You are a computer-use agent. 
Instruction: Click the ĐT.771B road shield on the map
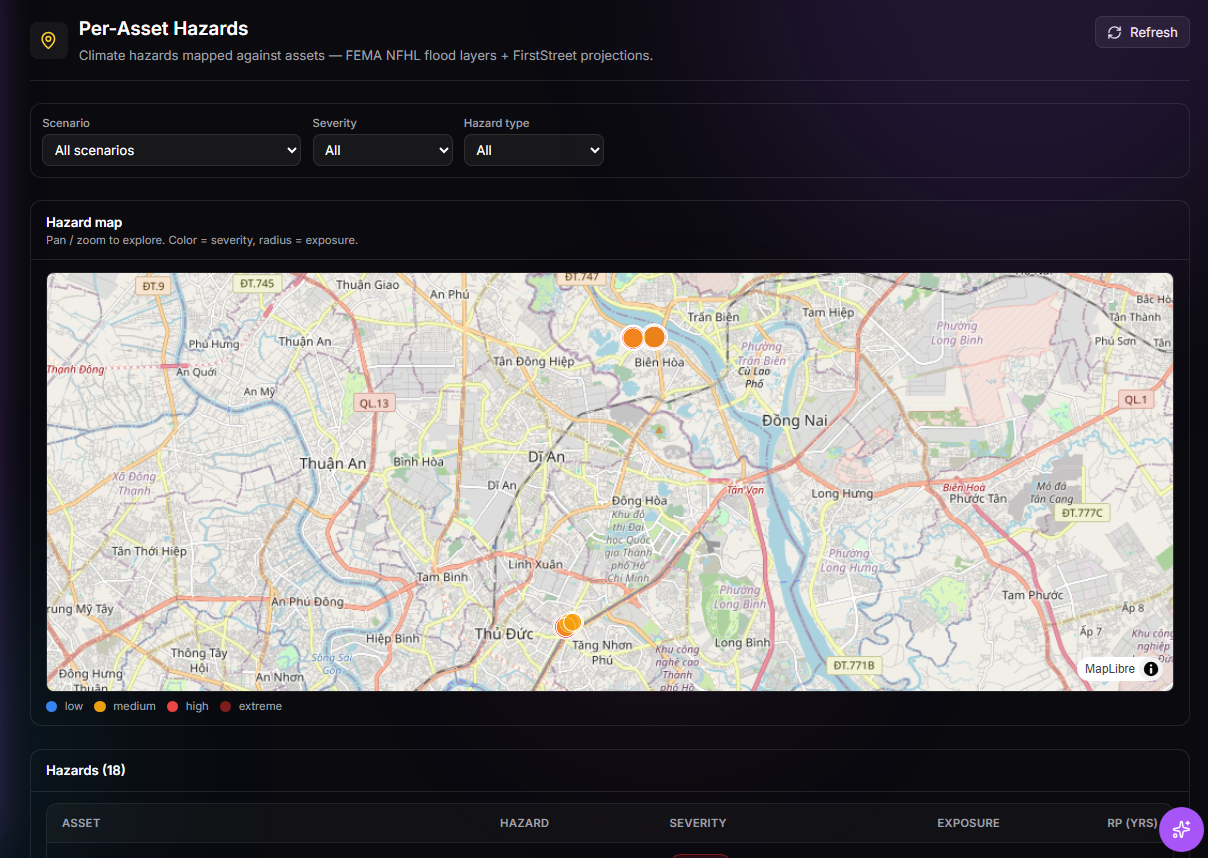pyautogui.click(x=854, y=665)
